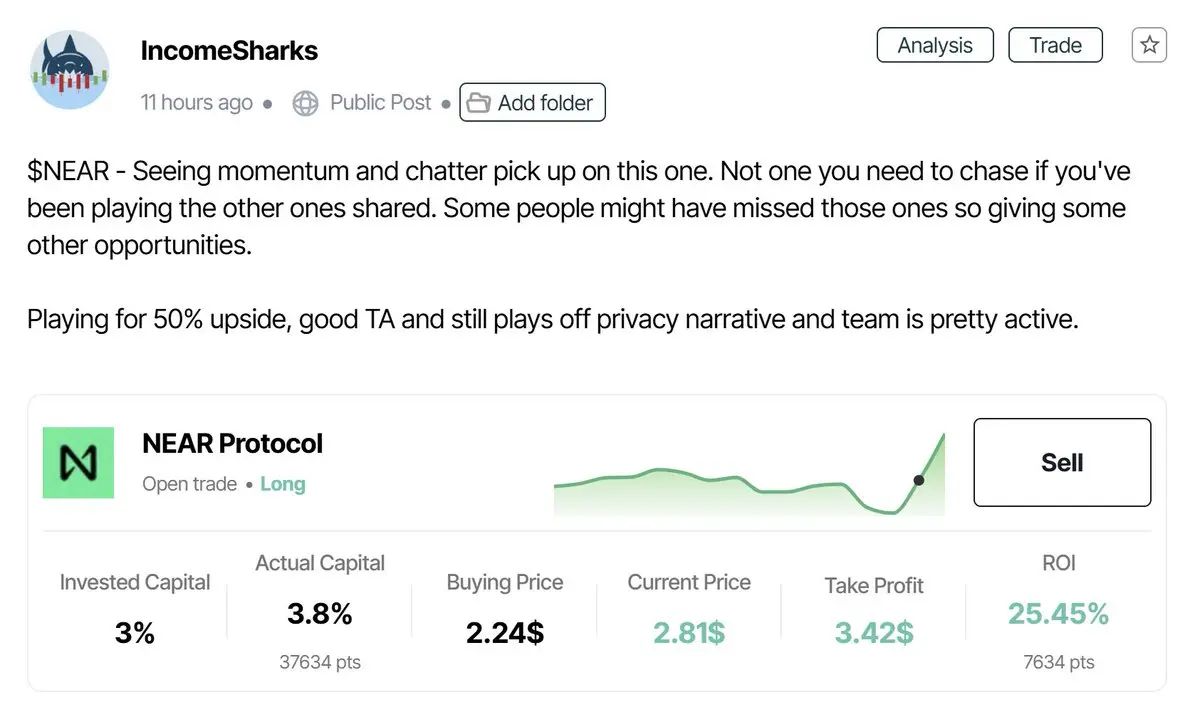Click the 3.42$ Take Profit value

coord(874,632)
